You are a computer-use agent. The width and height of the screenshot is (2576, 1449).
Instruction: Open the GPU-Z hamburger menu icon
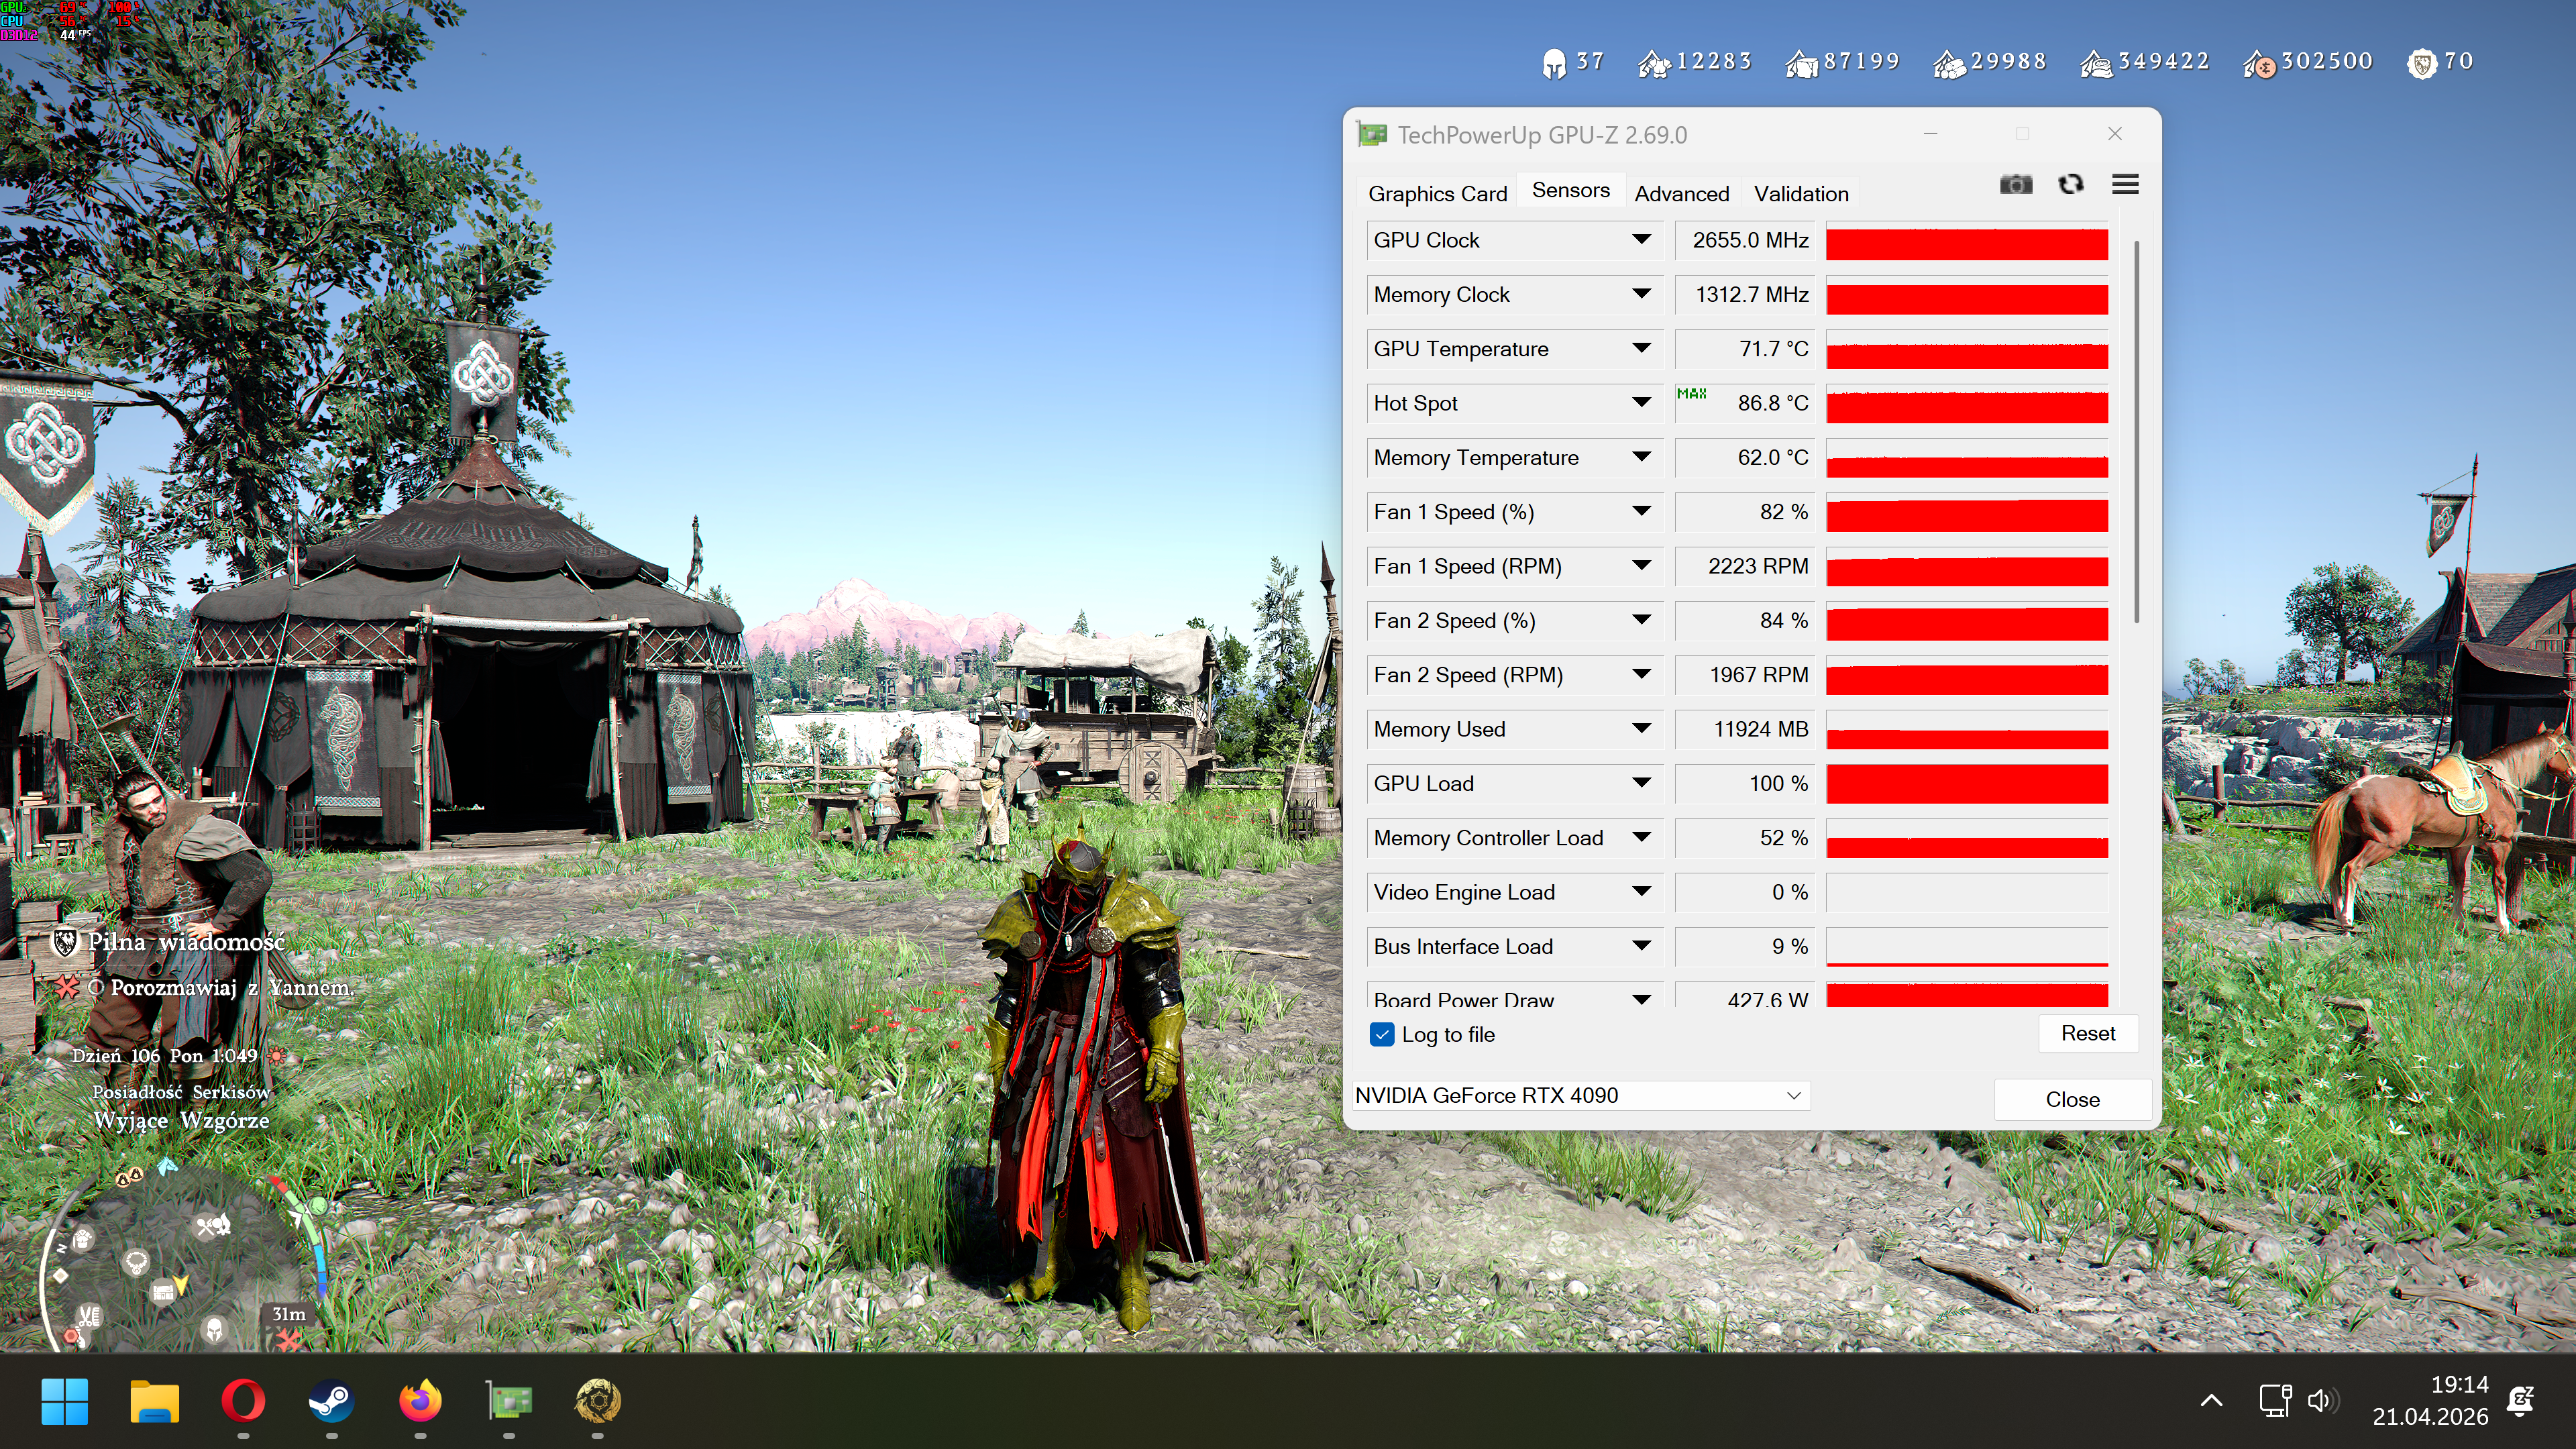(2125, 185)
